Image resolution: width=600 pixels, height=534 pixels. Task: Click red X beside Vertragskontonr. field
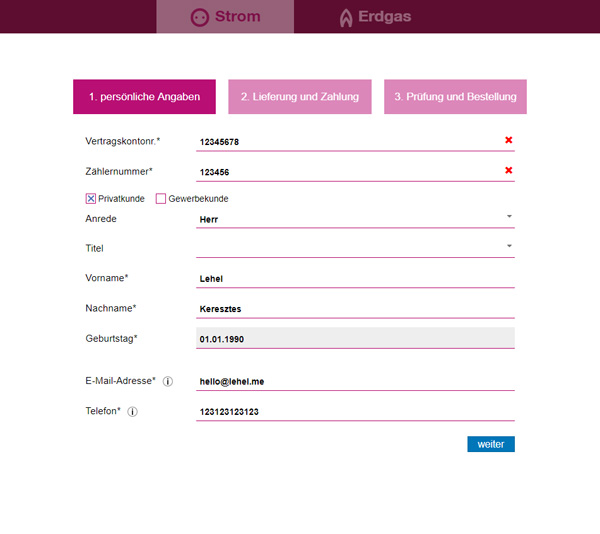[x=508, y=141]
